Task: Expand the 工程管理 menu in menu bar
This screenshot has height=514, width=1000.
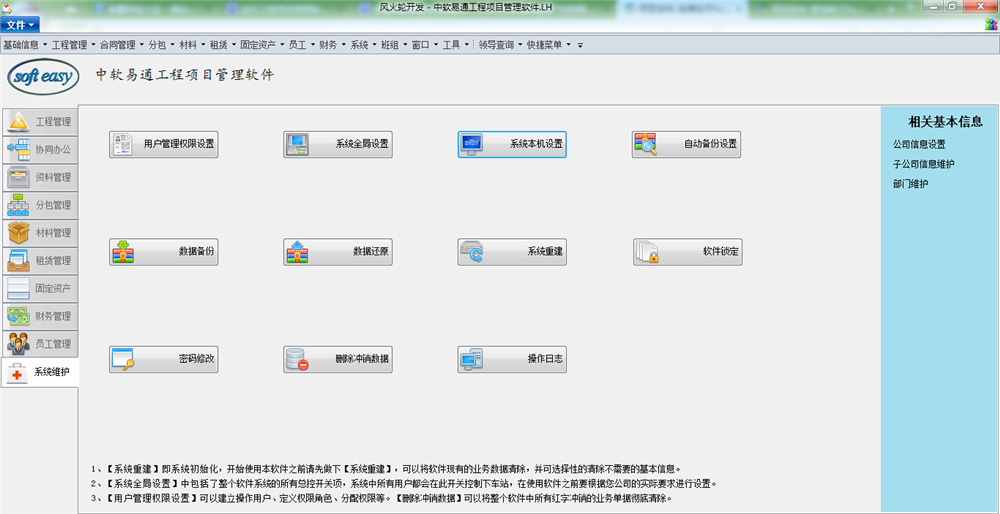Action: coord(74,45)
